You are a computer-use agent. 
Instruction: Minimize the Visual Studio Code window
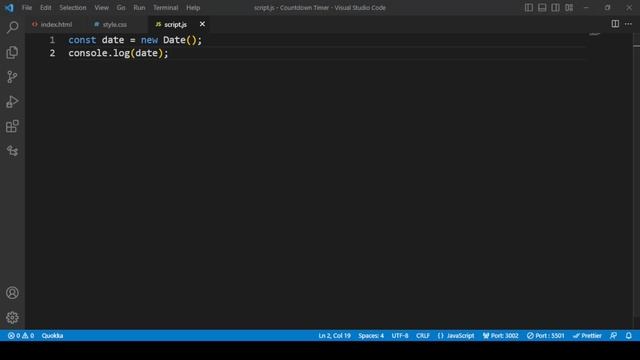point(586,8)
